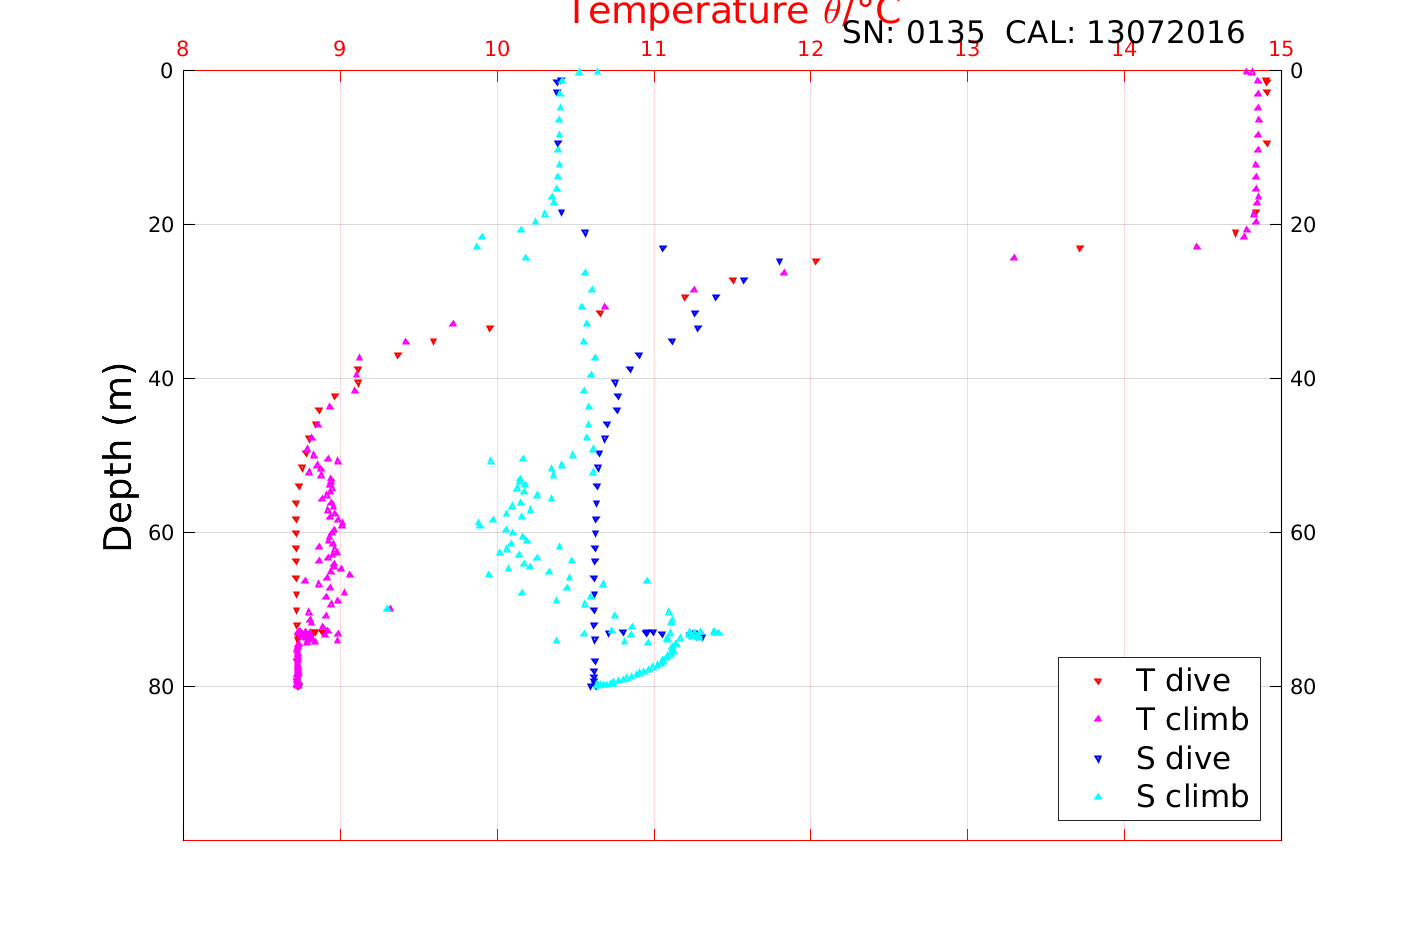Select temperature tick label 13
1417x945 pixels.
tap(967, 49)
